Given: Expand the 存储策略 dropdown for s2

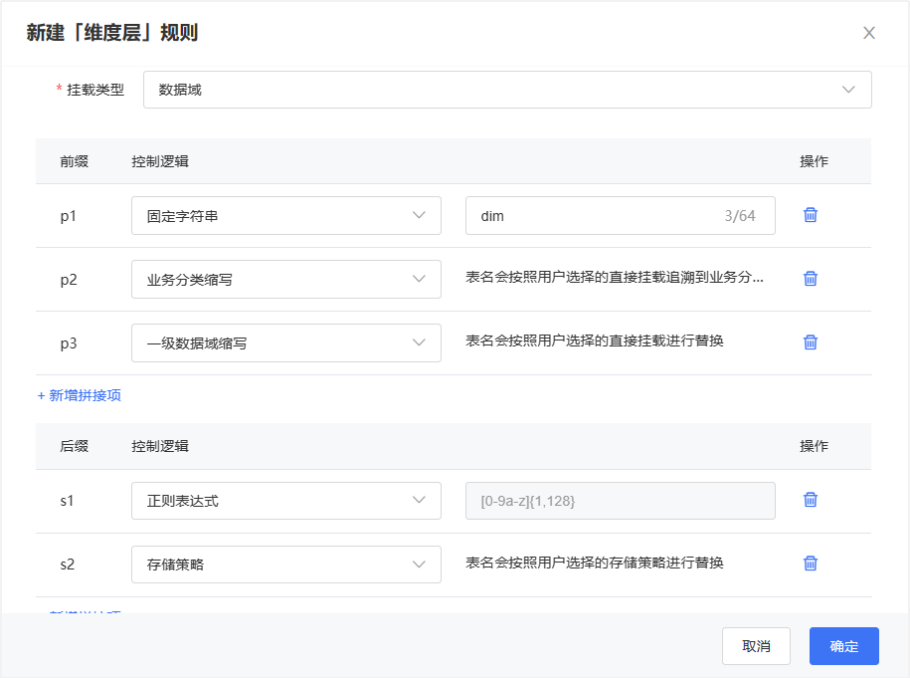Looking at the screenshot, I should [286, 564].
